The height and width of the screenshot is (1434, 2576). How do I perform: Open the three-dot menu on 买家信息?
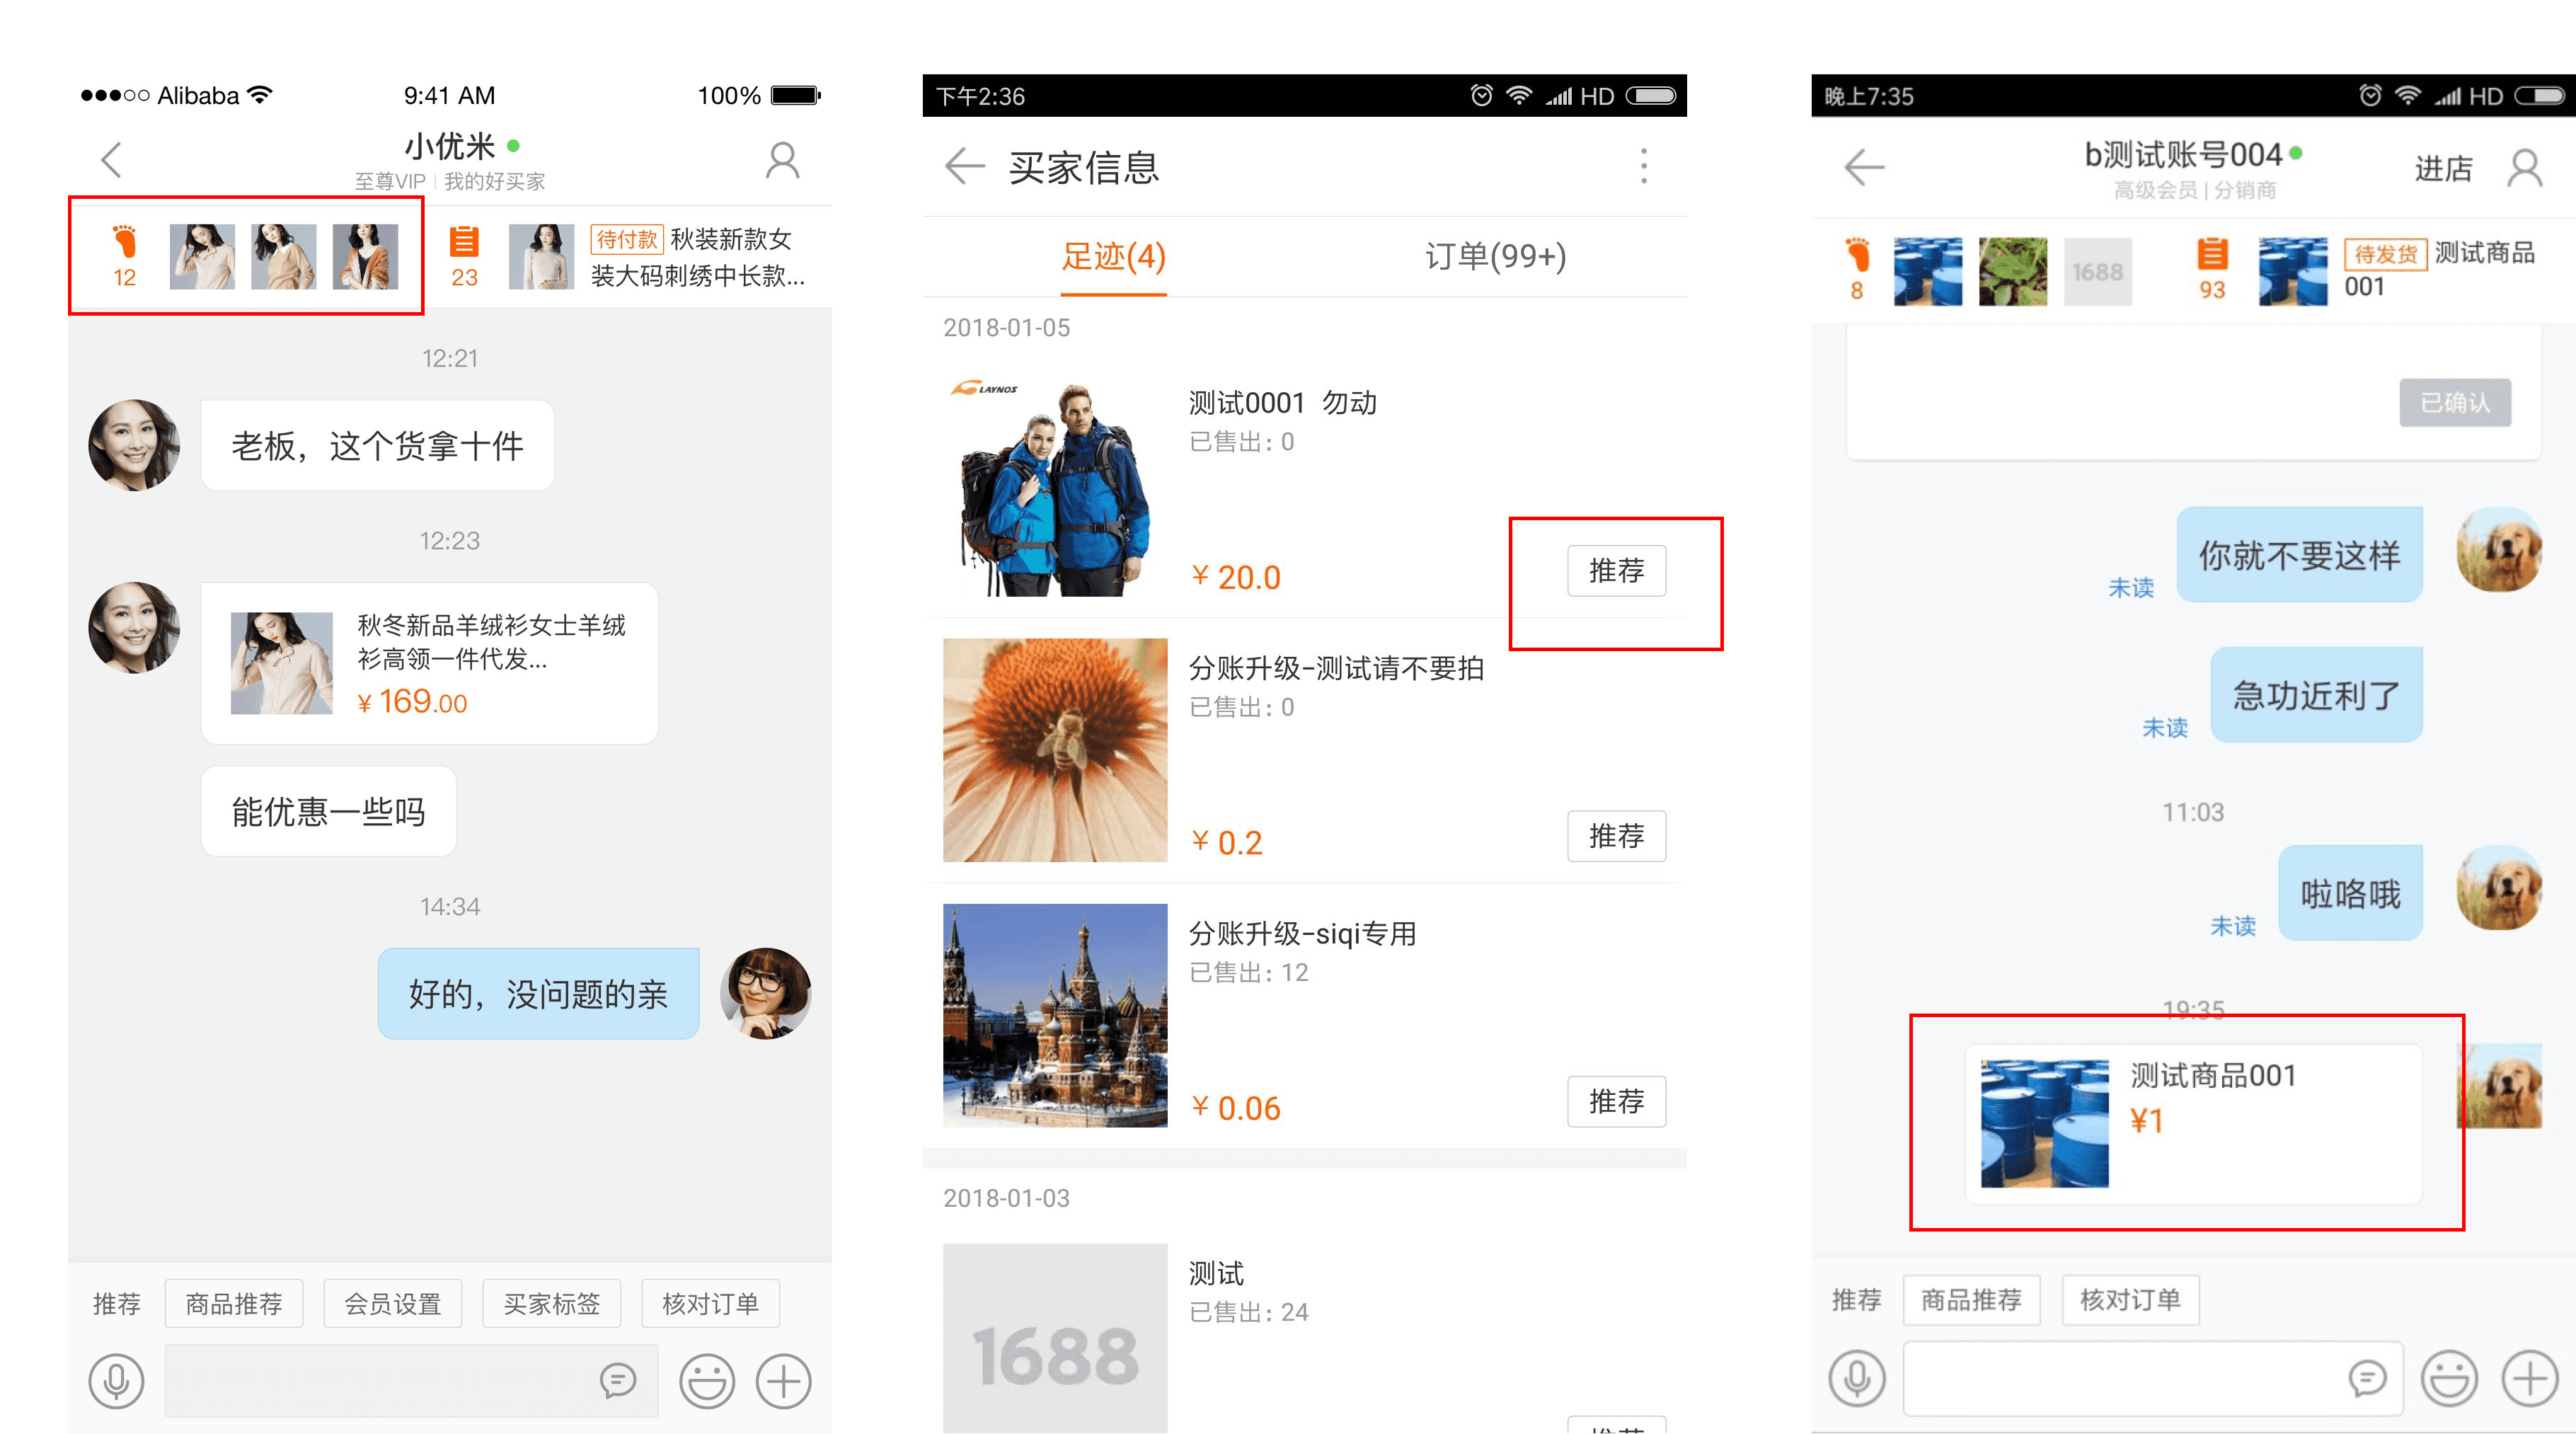click(x=1643, y=166)
